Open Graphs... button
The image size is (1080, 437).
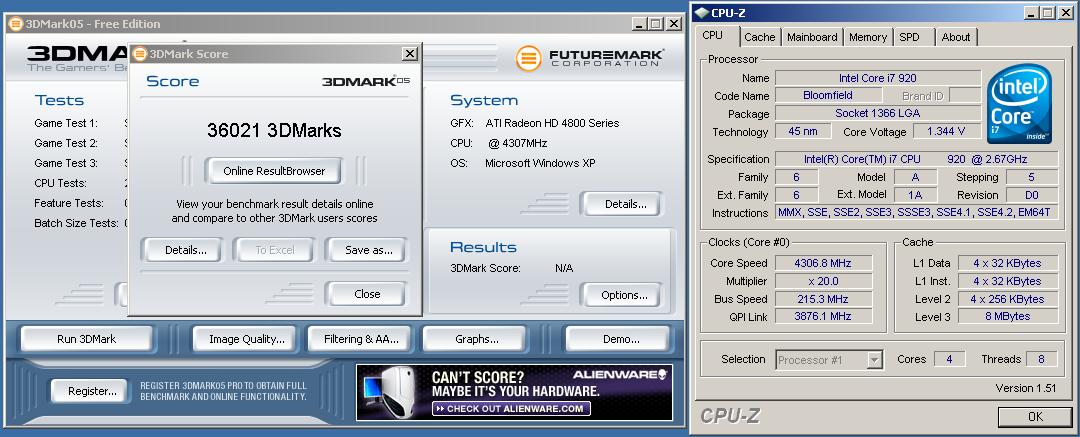pyautogui.click(x=477, y=339)
